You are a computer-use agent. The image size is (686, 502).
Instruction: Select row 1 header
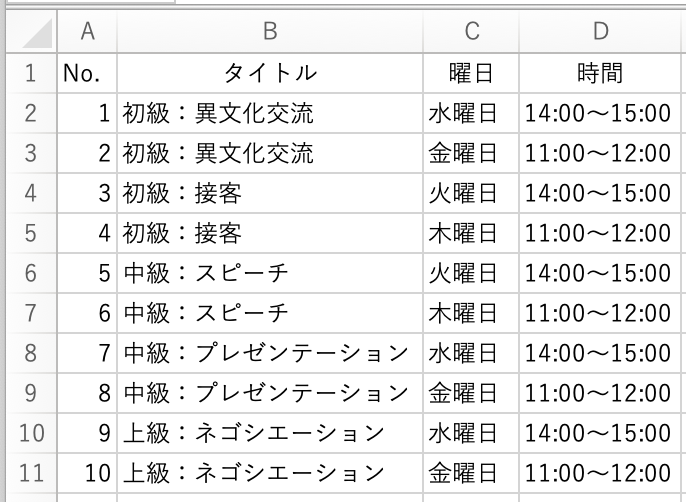pos(28,73)
